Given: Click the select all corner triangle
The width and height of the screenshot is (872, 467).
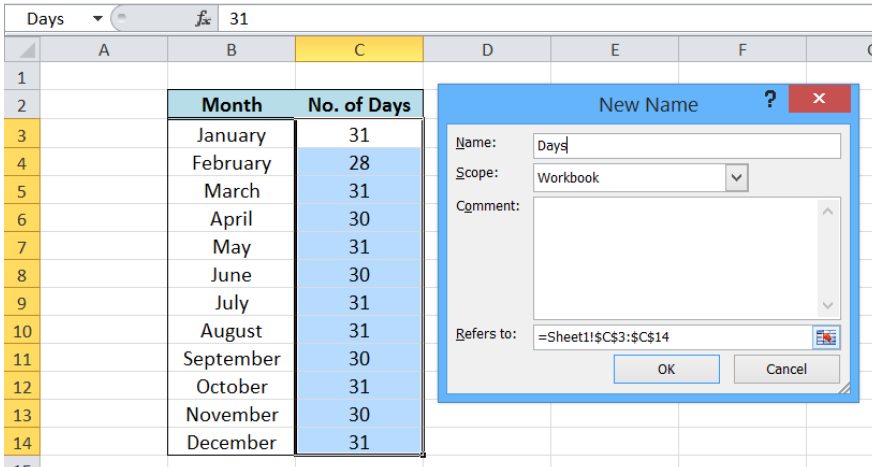Looking at the screenshot, I should click(22, 50).
